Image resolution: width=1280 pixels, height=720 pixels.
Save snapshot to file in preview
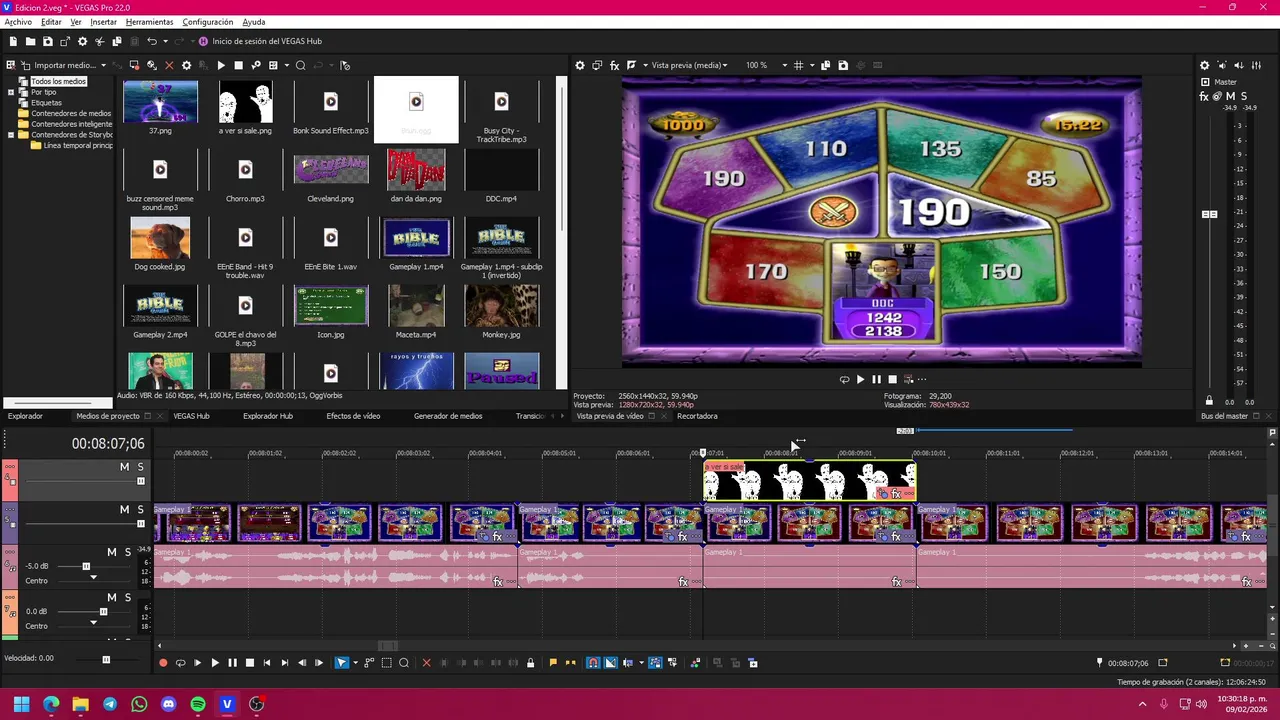pos(843,65)
